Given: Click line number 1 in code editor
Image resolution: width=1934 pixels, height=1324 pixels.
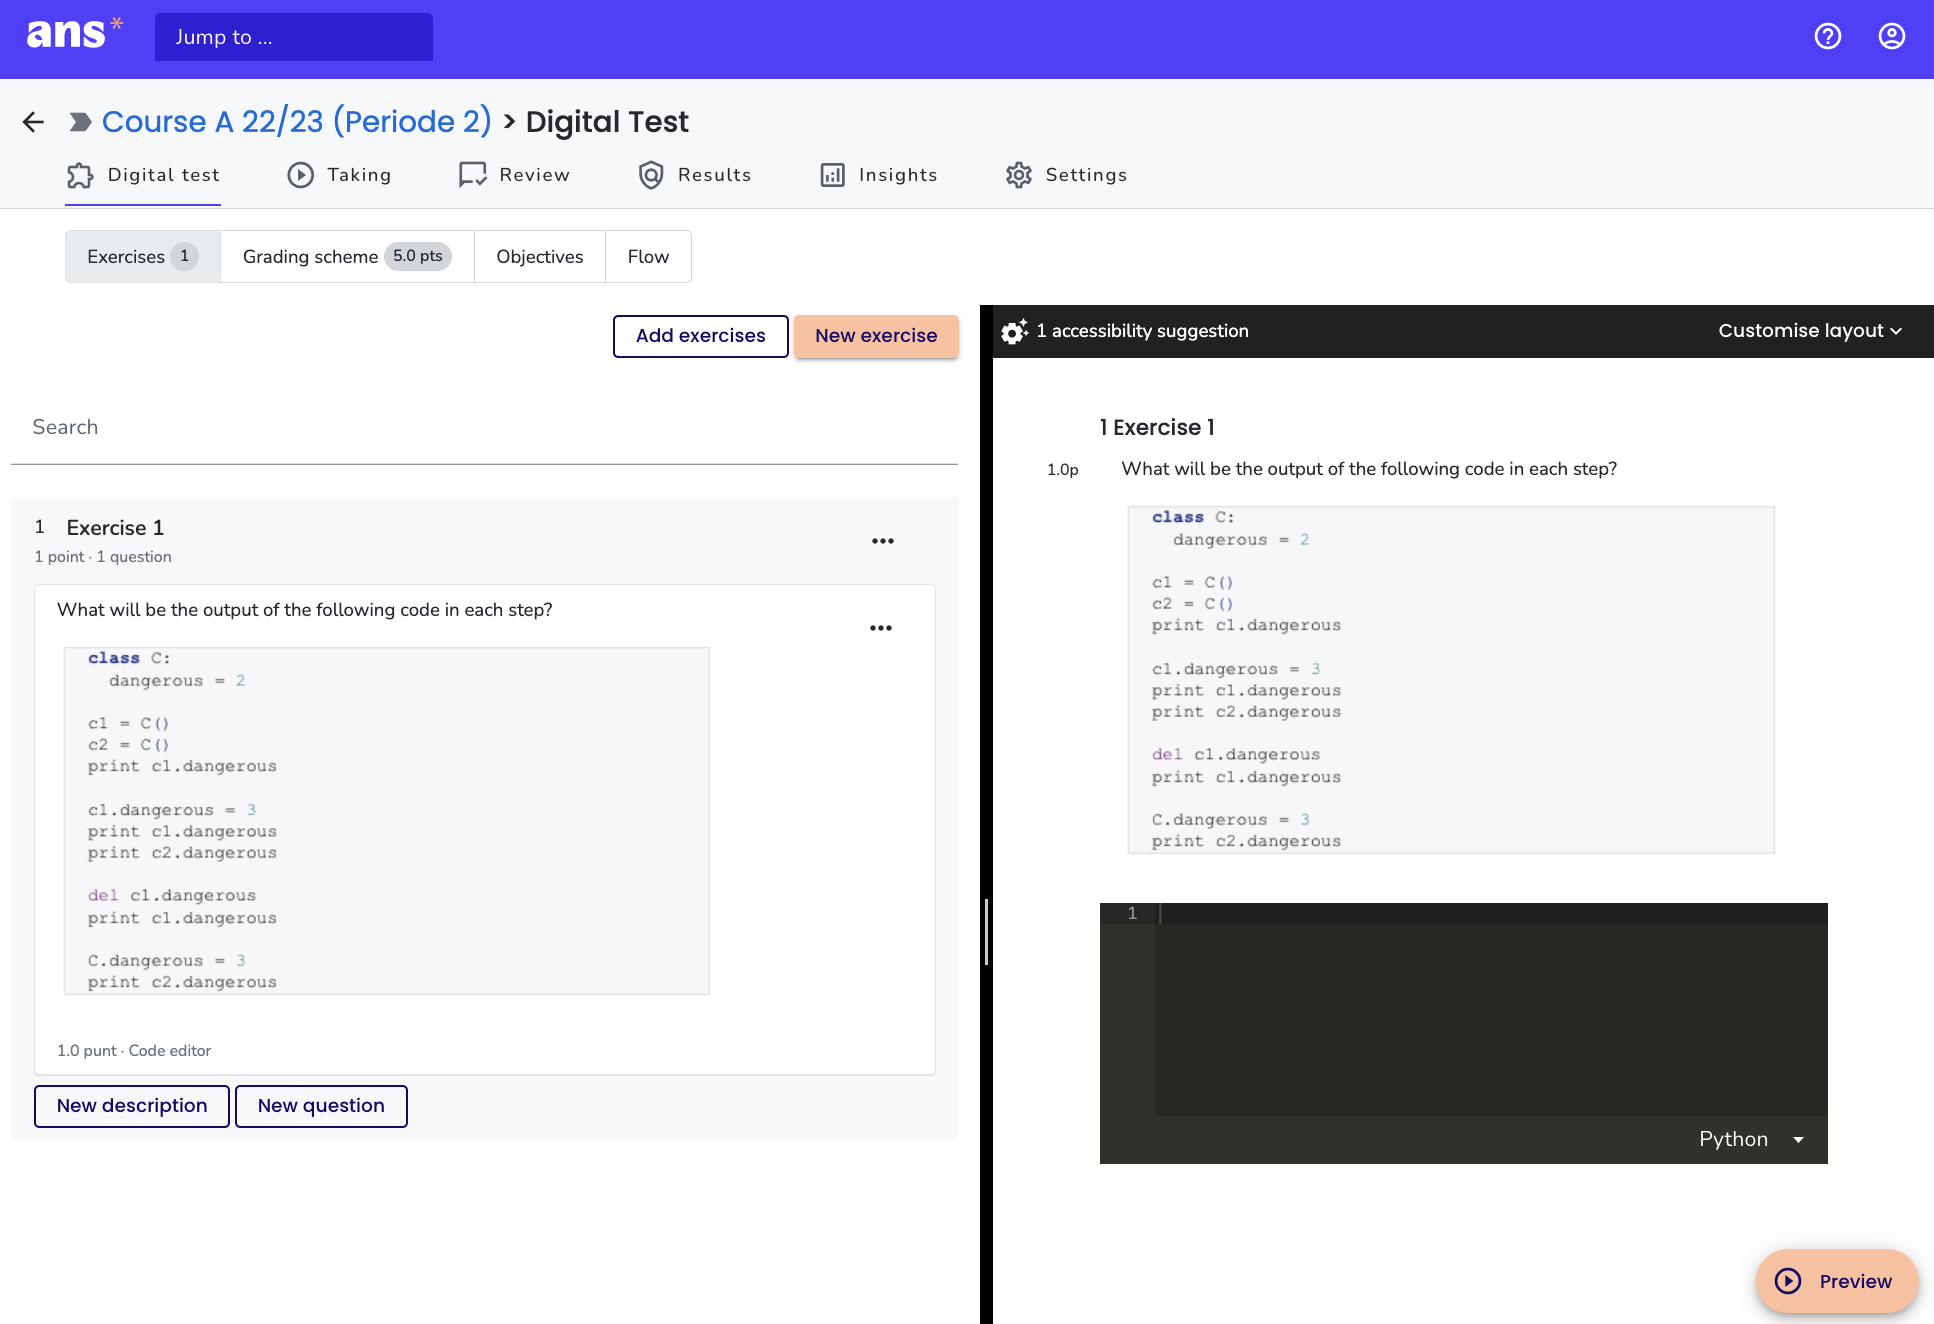Looking at the screenshot, I should (x=1132, y=913).
